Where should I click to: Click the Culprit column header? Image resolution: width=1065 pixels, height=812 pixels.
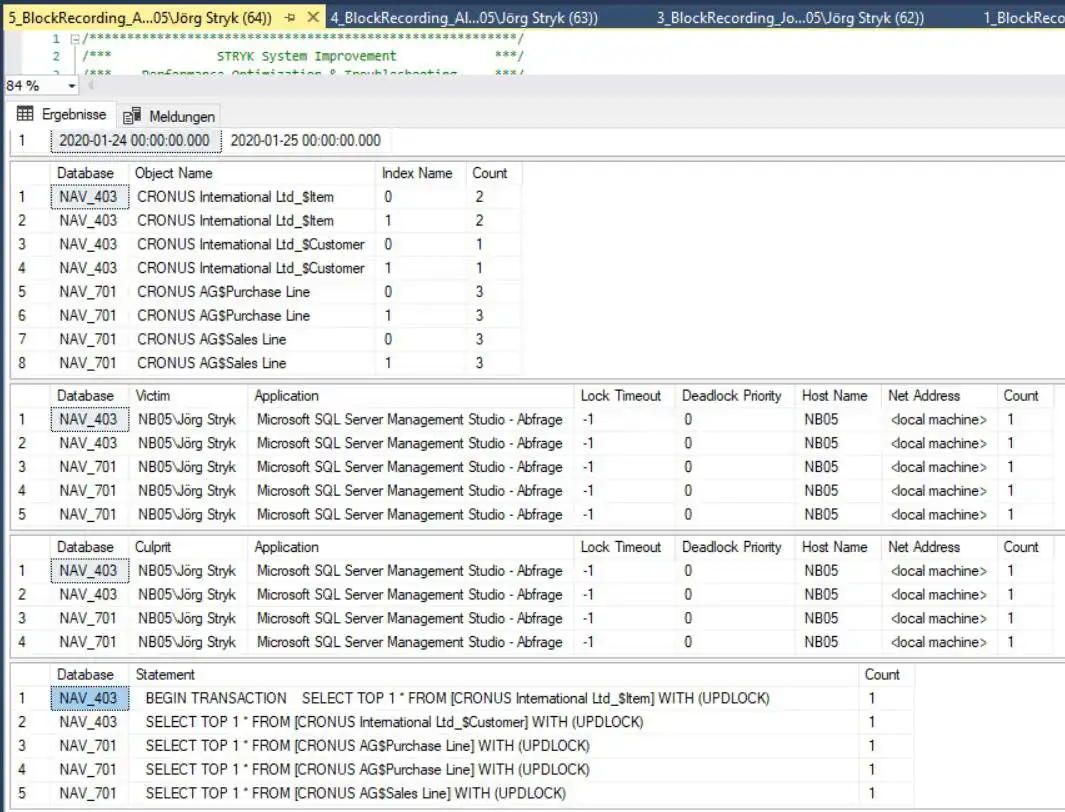coord(188,547)
